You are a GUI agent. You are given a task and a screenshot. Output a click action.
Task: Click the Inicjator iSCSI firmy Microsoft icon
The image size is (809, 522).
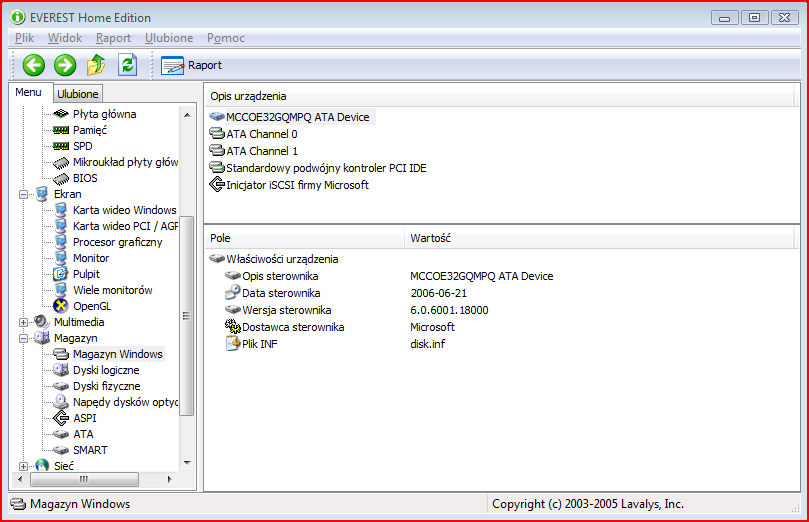[217, 184]
